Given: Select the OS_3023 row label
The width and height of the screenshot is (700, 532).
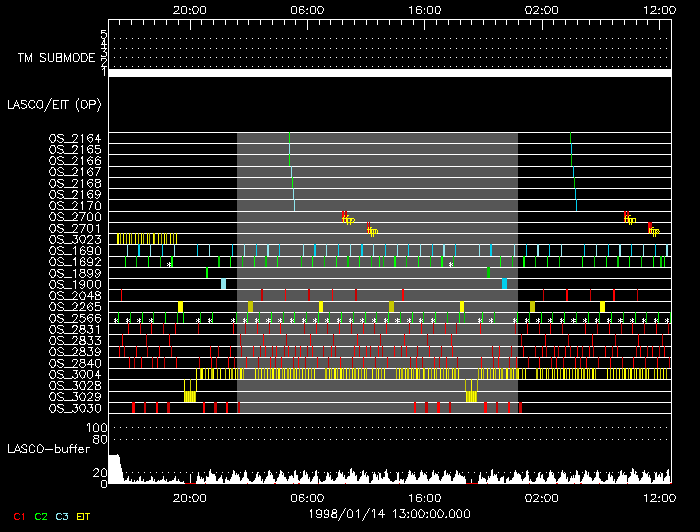Looking at the screenshot, I should coord(75,240).
